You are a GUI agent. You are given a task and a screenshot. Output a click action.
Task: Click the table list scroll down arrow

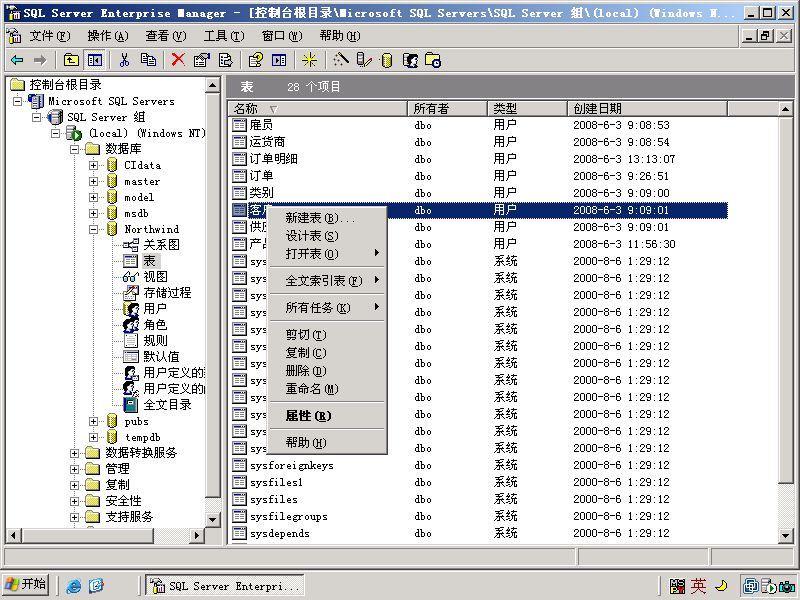(x=785, y=535)
